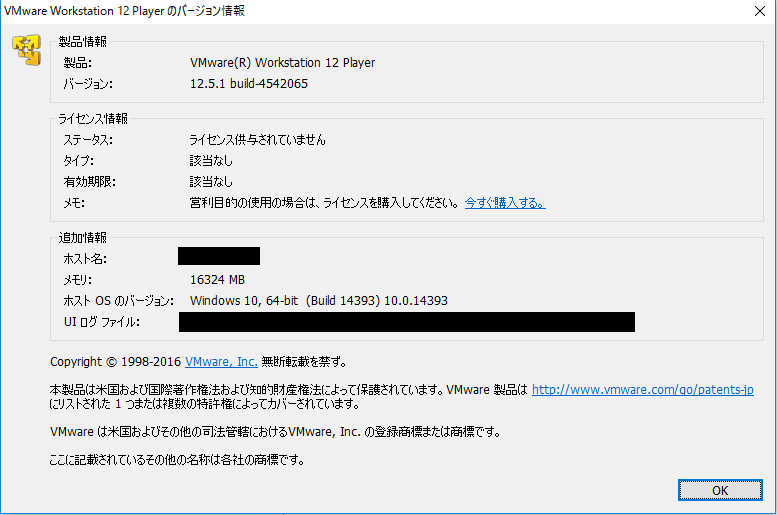This screenshot has width=777, height=515.
Task: Open the vmware.com patents-jp link
Action: [643, 390]
